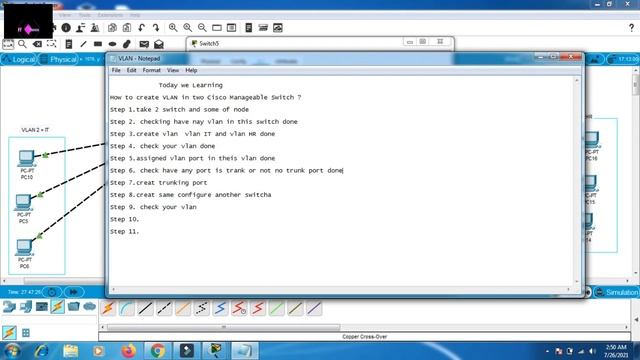Click the 'Today we Learning' heading text
Viewport: 640px width, 360px height.
point(191,85)
